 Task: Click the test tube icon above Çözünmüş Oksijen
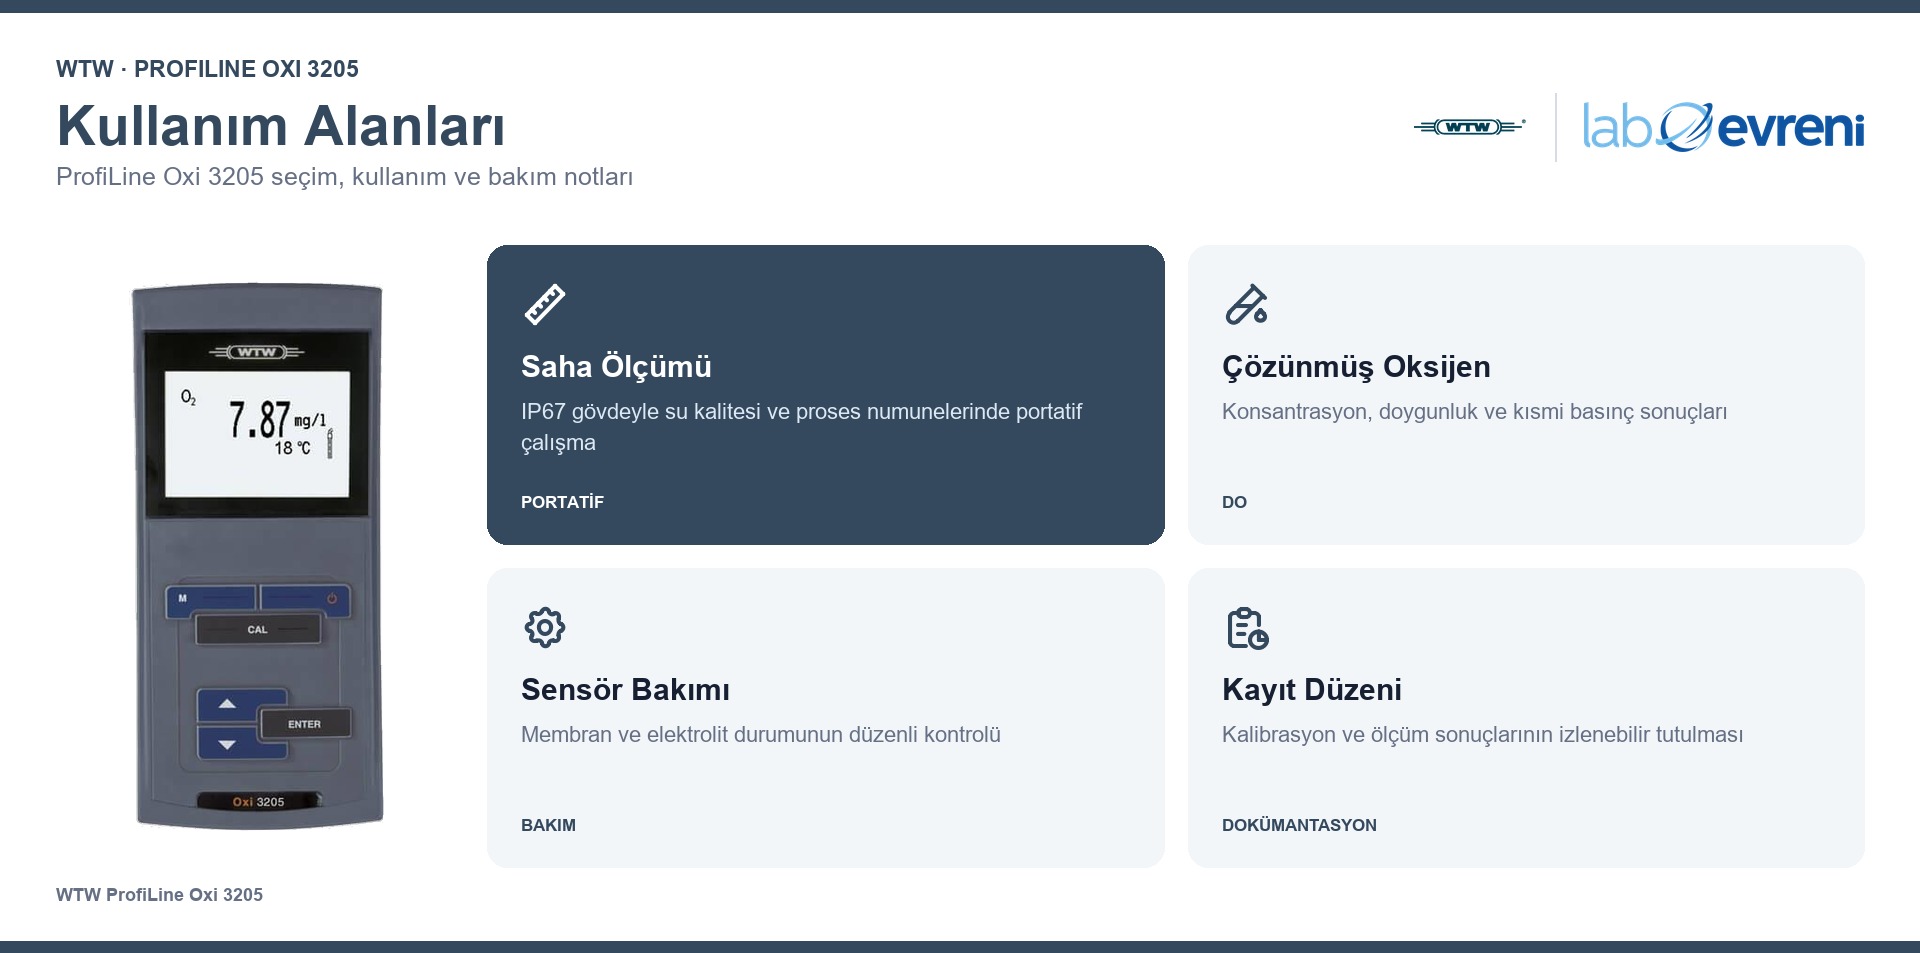(1246, 305)
